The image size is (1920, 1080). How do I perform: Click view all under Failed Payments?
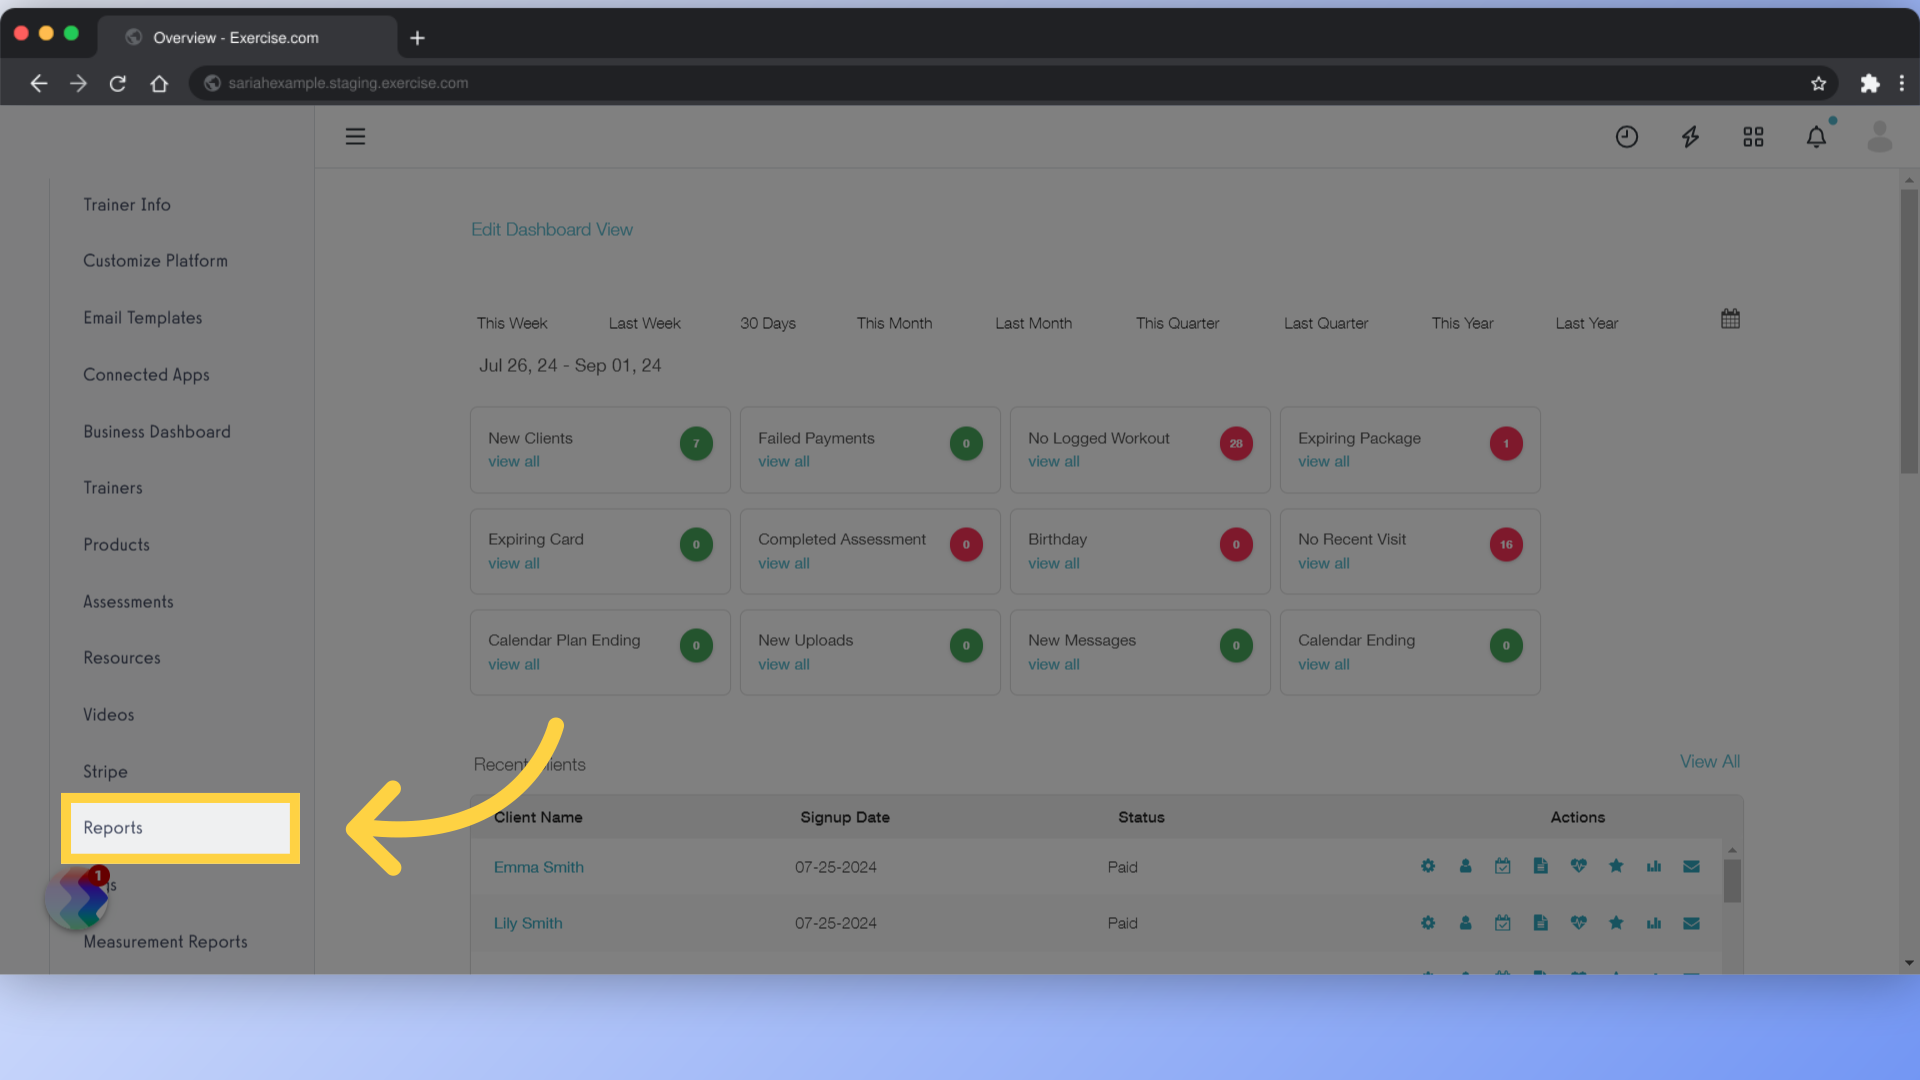tap(784, 462)
